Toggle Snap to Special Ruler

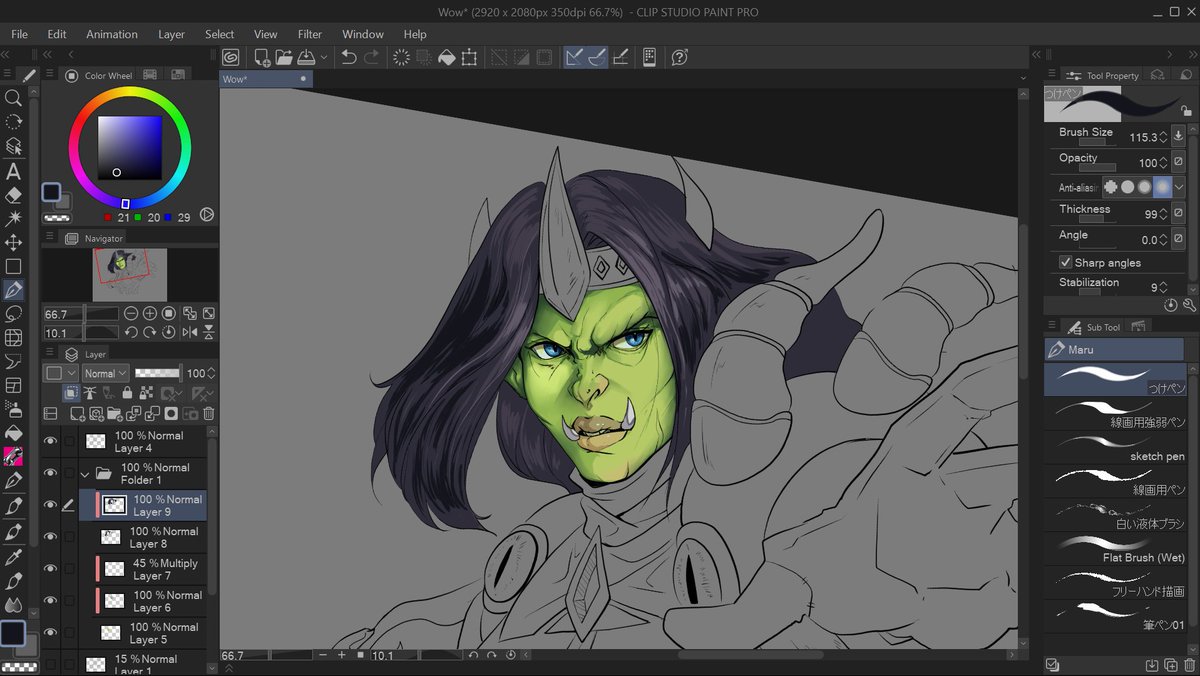[597, 57]
